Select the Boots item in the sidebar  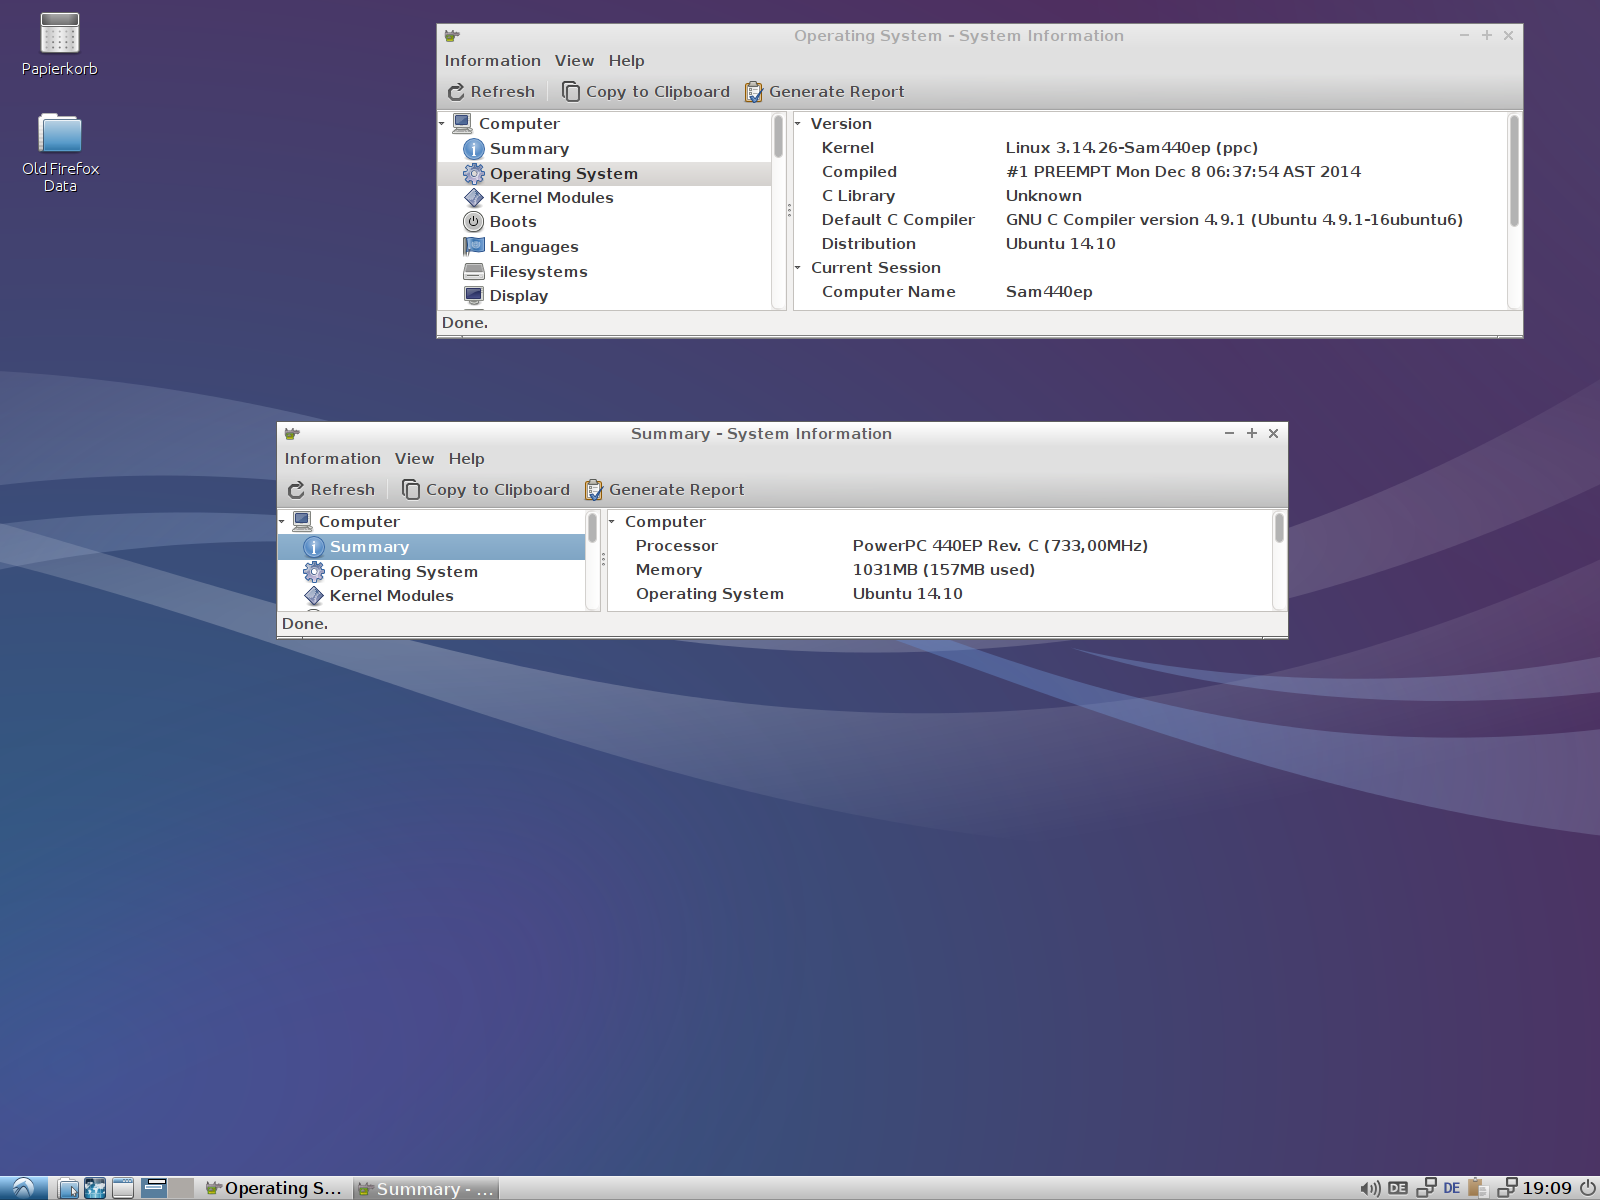pos(513,222)
